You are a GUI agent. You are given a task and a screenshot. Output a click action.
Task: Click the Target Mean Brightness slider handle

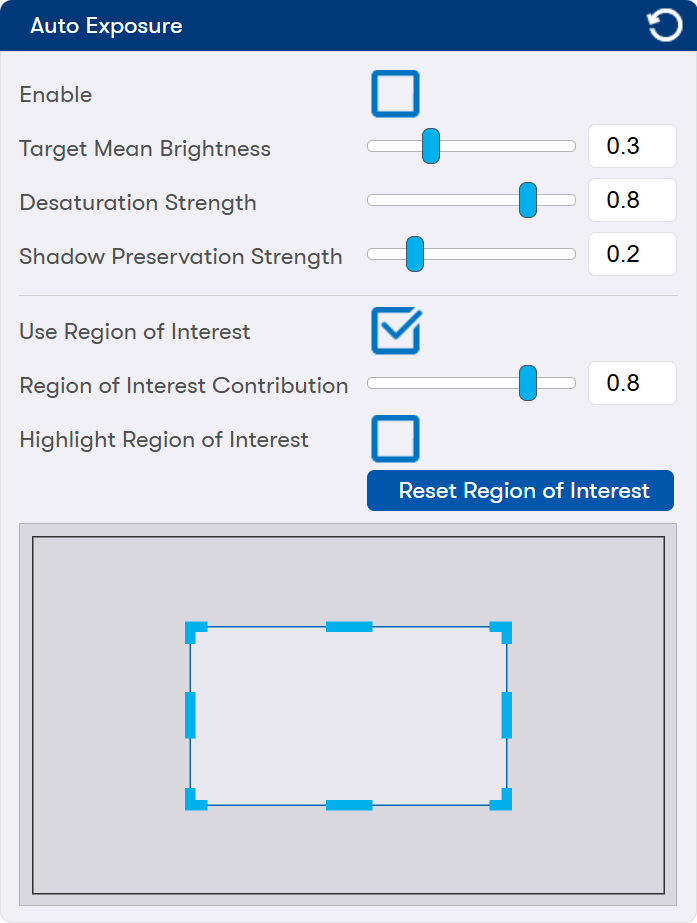(x=431, y=146)
